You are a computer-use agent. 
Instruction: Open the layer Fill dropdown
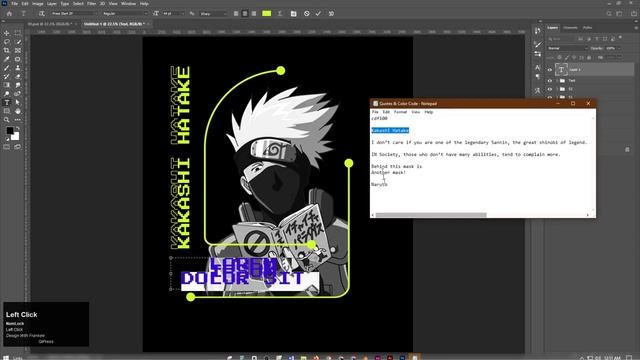(x=613, y=58)
